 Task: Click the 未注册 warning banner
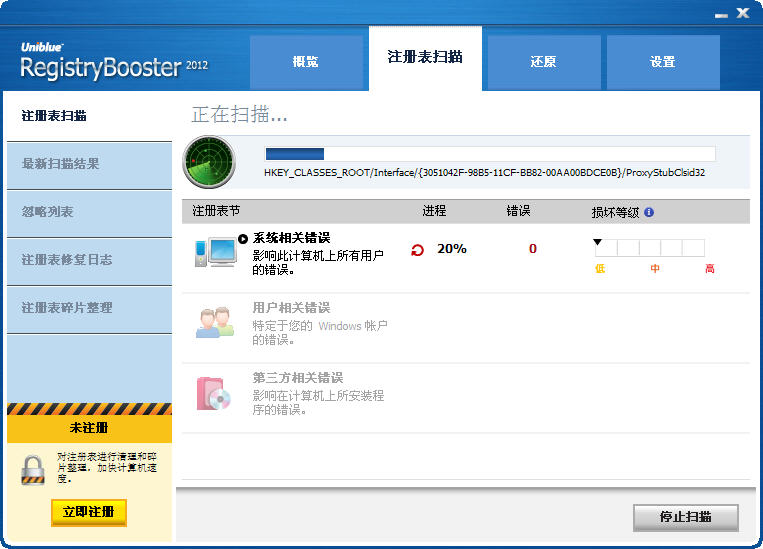(89, 423)
